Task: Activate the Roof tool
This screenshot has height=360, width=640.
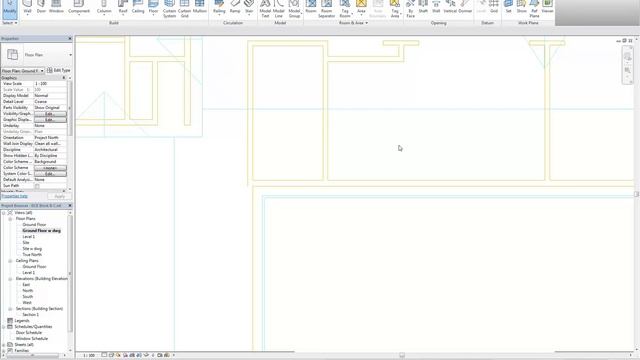Action: (x=123, y=7)
